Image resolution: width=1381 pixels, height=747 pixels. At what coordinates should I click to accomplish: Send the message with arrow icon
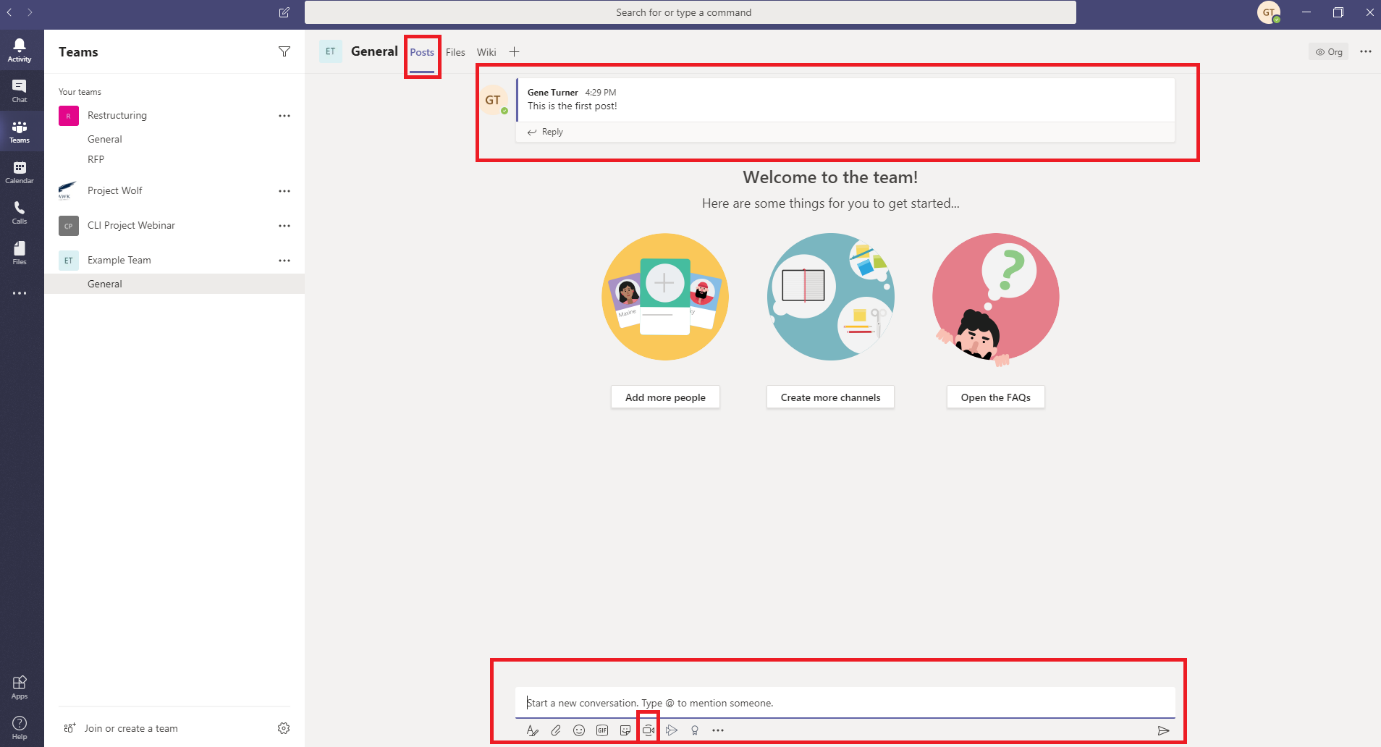(x=1163, y=730)
